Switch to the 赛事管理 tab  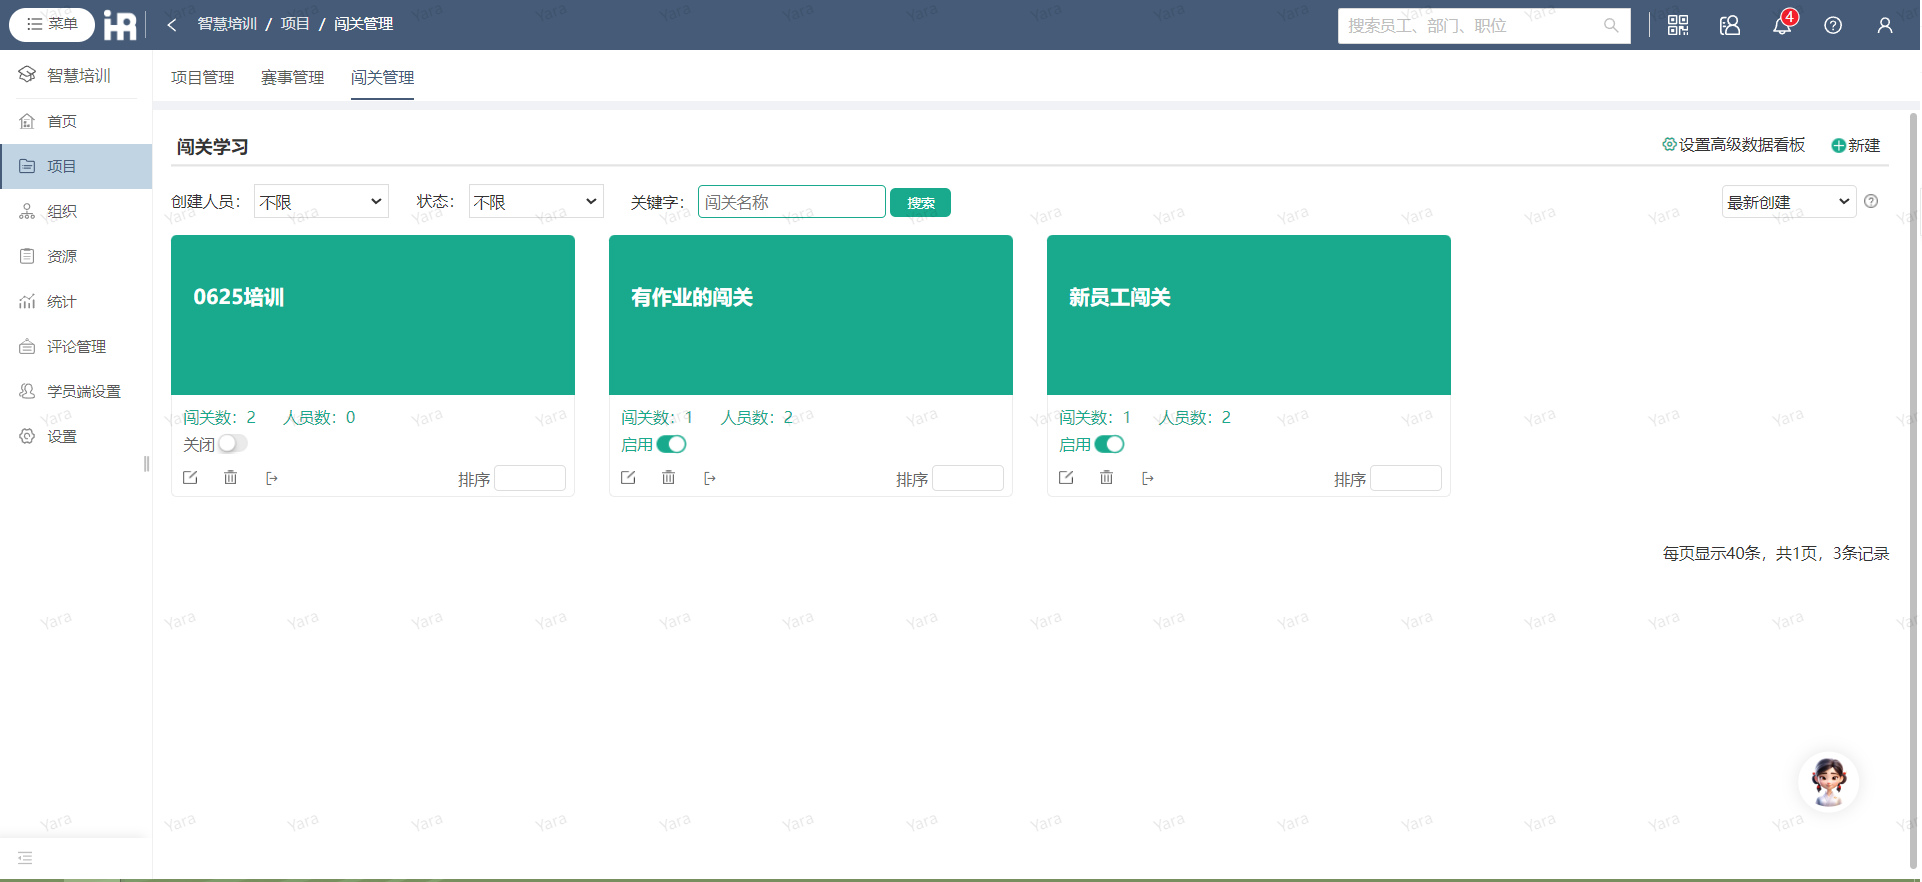tap(292, 77)
